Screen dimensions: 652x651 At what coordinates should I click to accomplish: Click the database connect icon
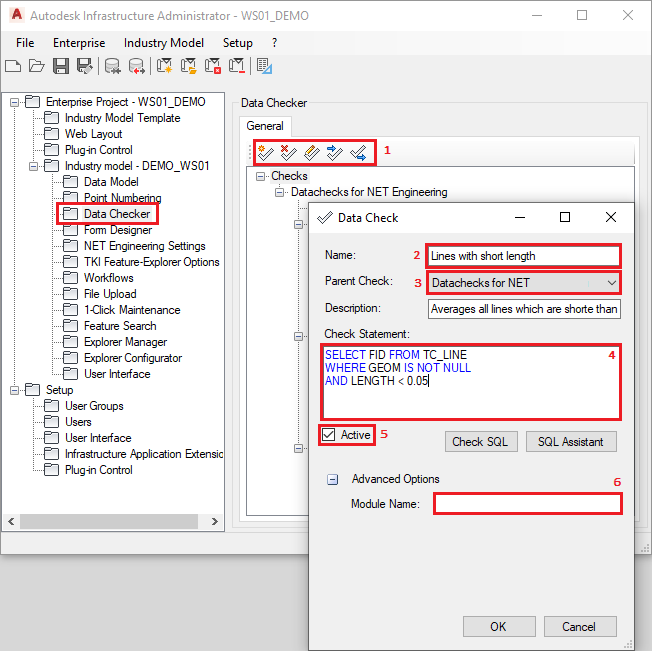pos(112,66)
